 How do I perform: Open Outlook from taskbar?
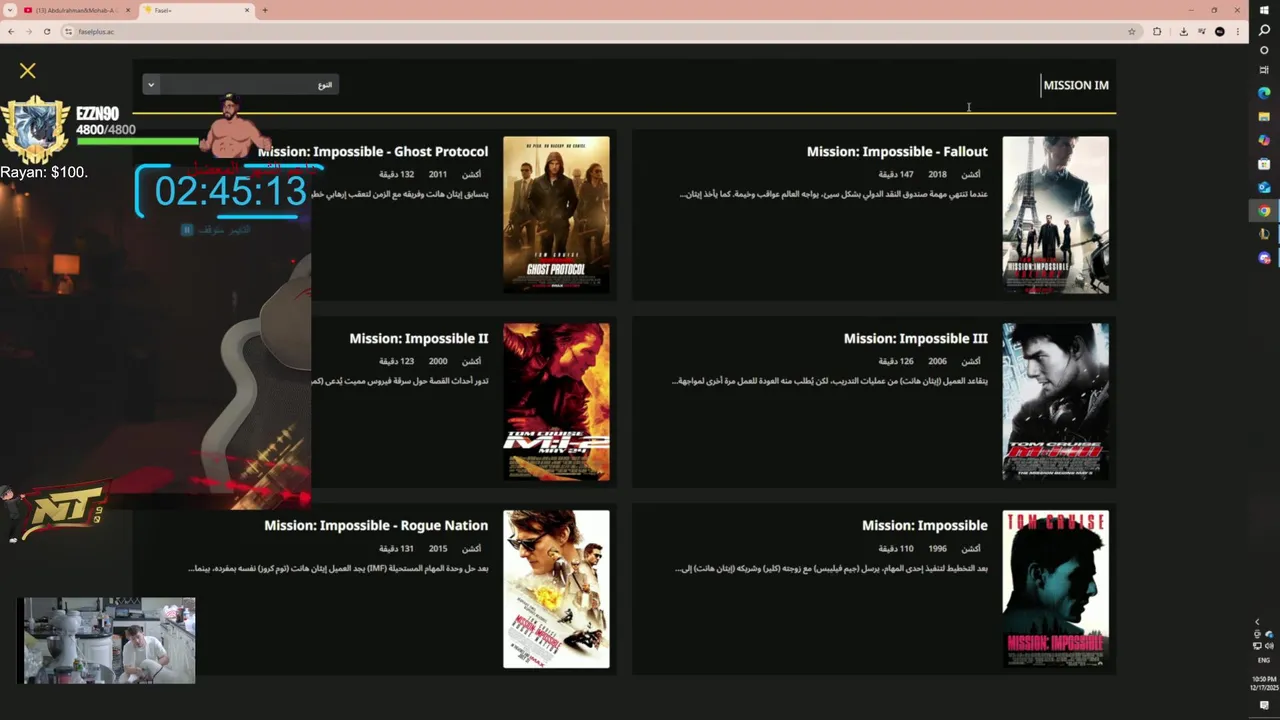pos(1264,187)
